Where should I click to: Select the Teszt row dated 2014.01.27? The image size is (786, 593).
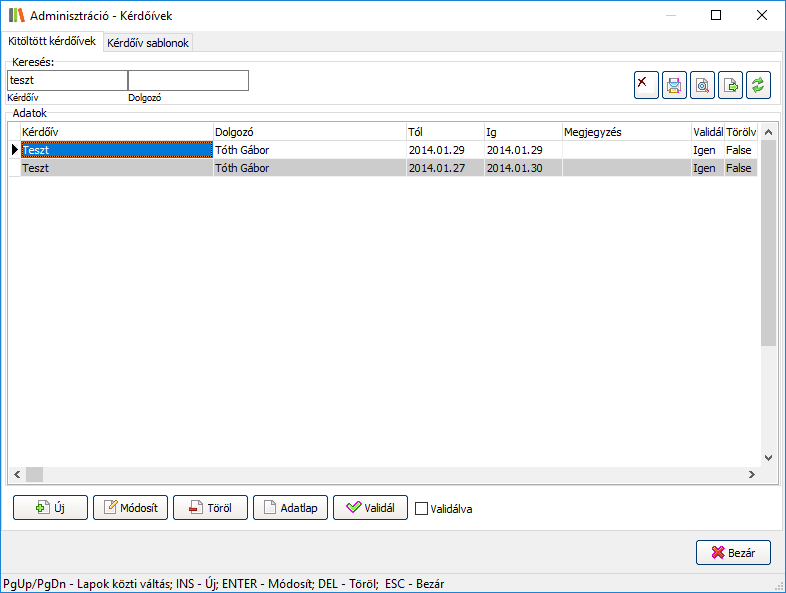tap(115, 169)
